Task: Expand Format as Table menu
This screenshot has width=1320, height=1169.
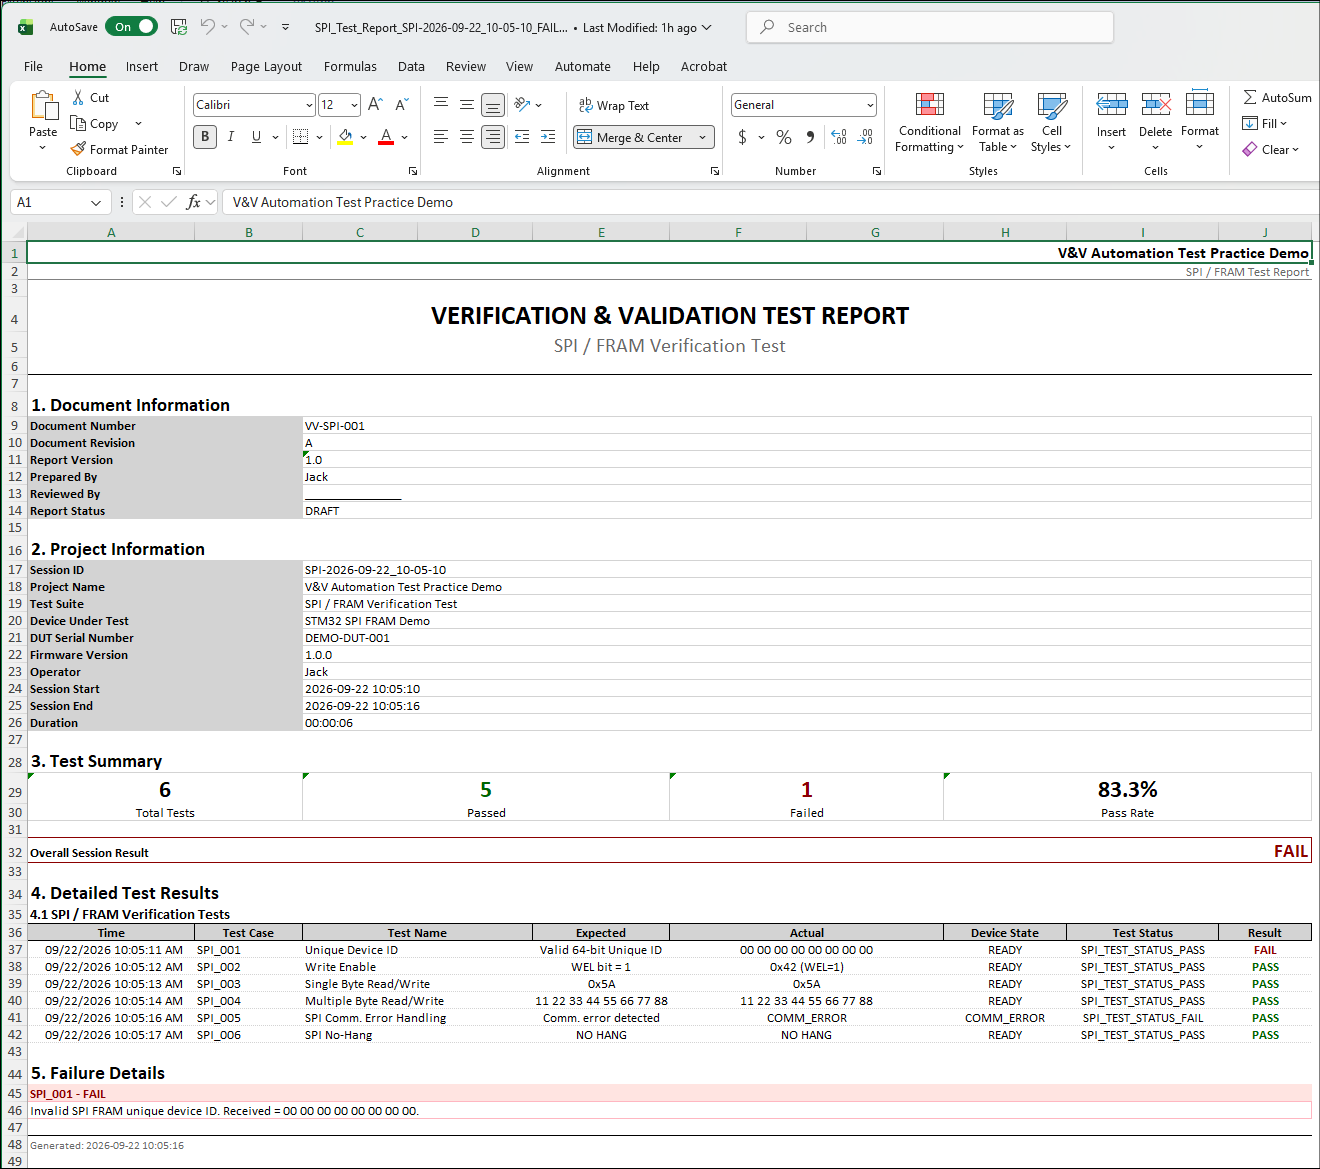Action: pyautogui.click(x=997, y=139)
